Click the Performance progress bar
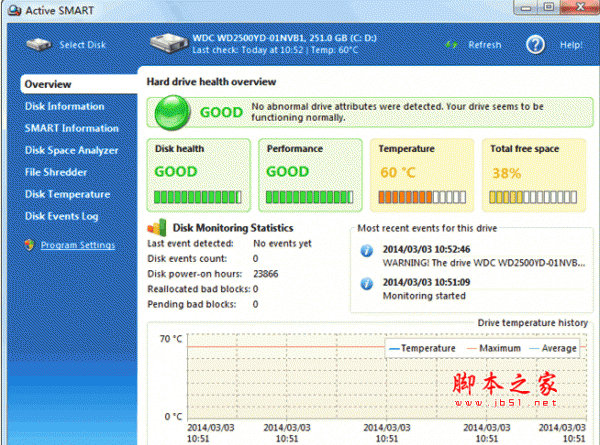 309,197
